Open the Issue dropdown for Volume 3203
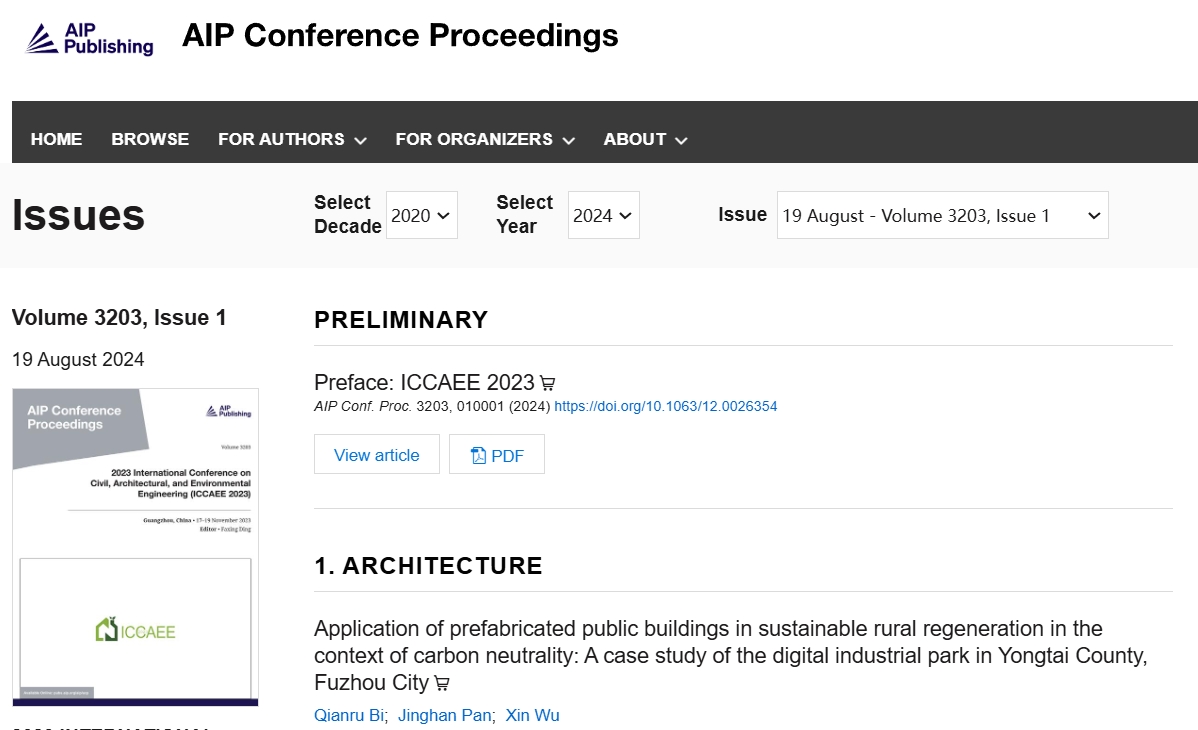 pos(943,216)
